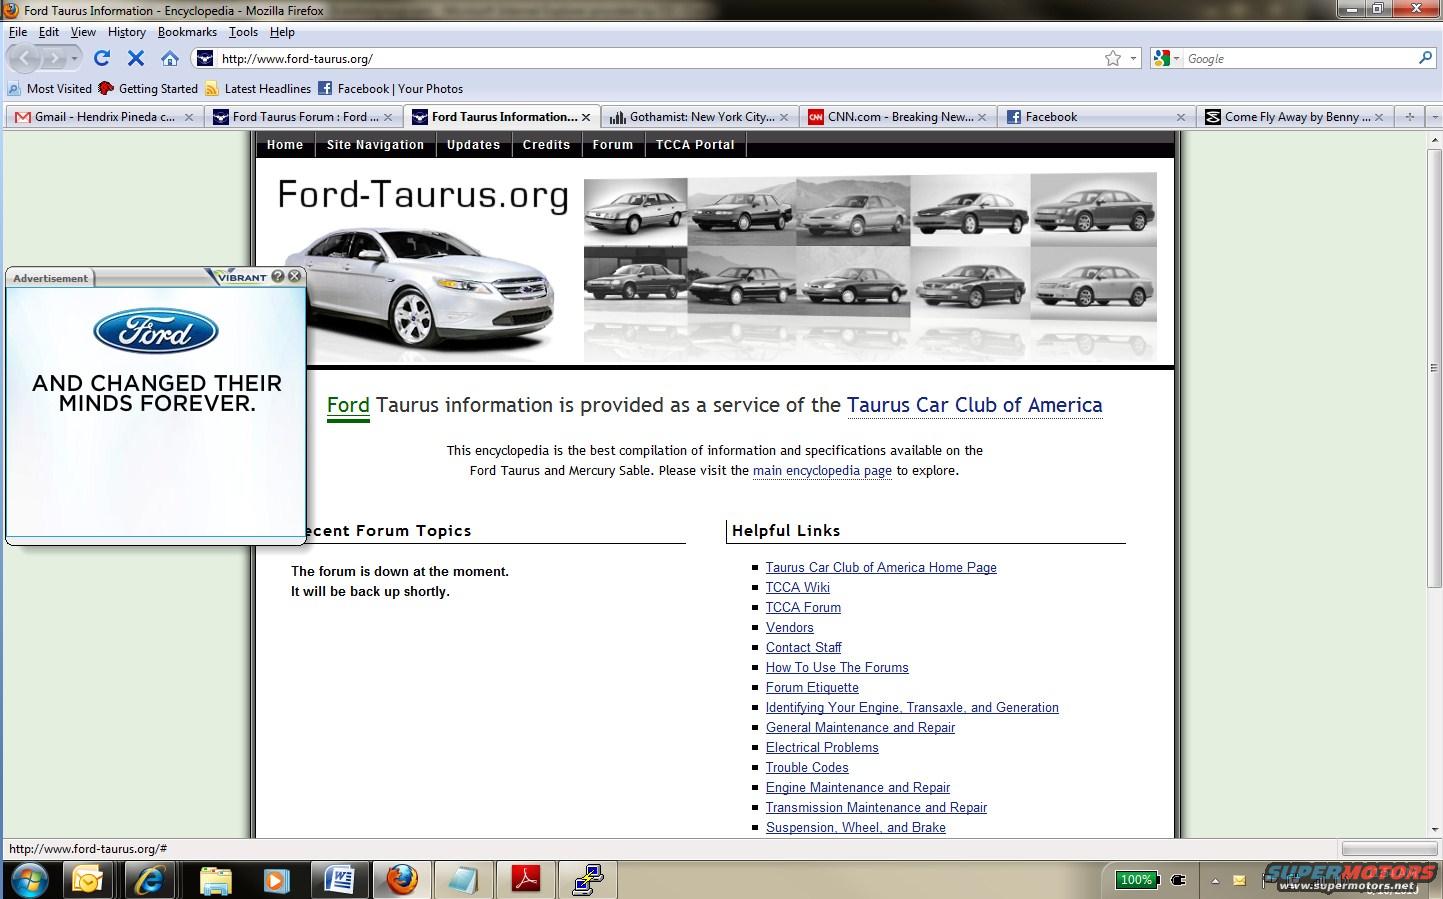Image resolution: width=1443 pixels, height=899 pixels.
Task: Open the Forum Etiquette link
Action: pos(812,687)
